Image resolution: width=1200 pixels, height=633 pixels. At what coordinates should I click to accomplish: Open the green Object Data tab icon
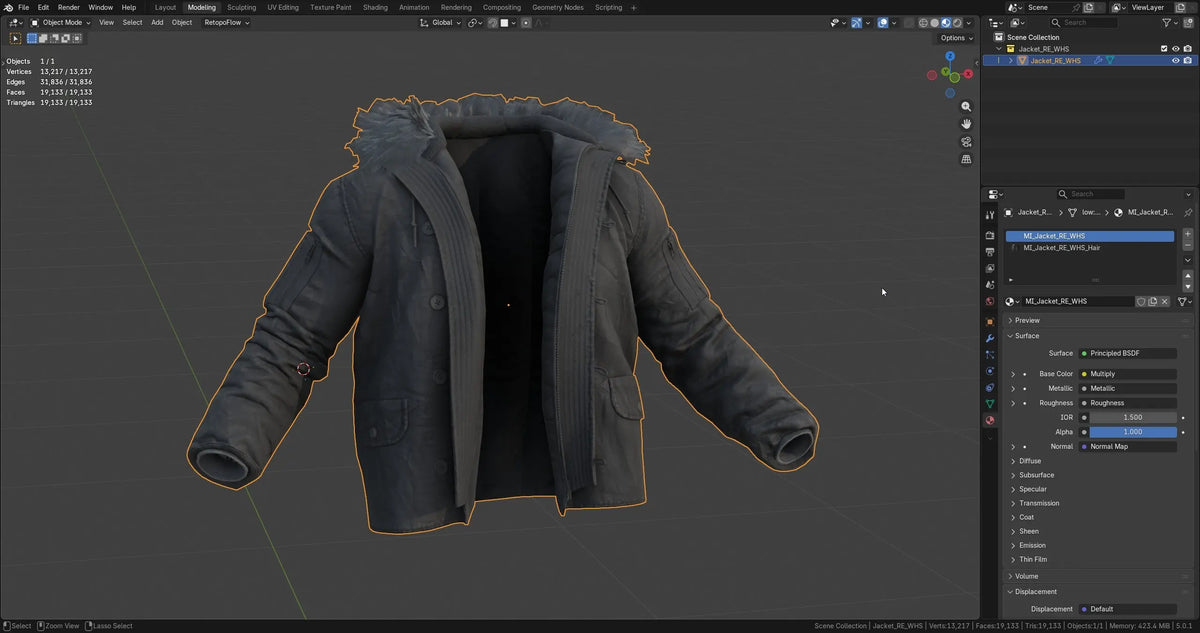(990, 403)
